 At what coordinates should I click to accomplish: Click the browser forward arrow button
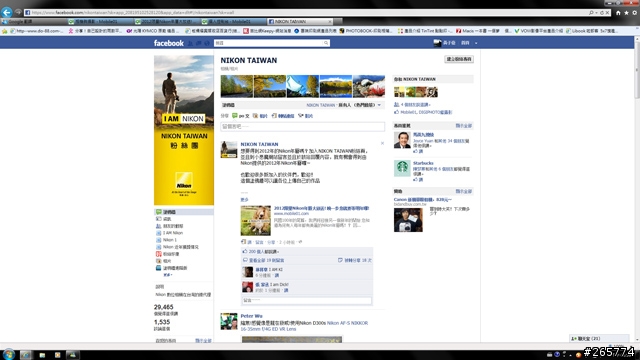[18, 12]
